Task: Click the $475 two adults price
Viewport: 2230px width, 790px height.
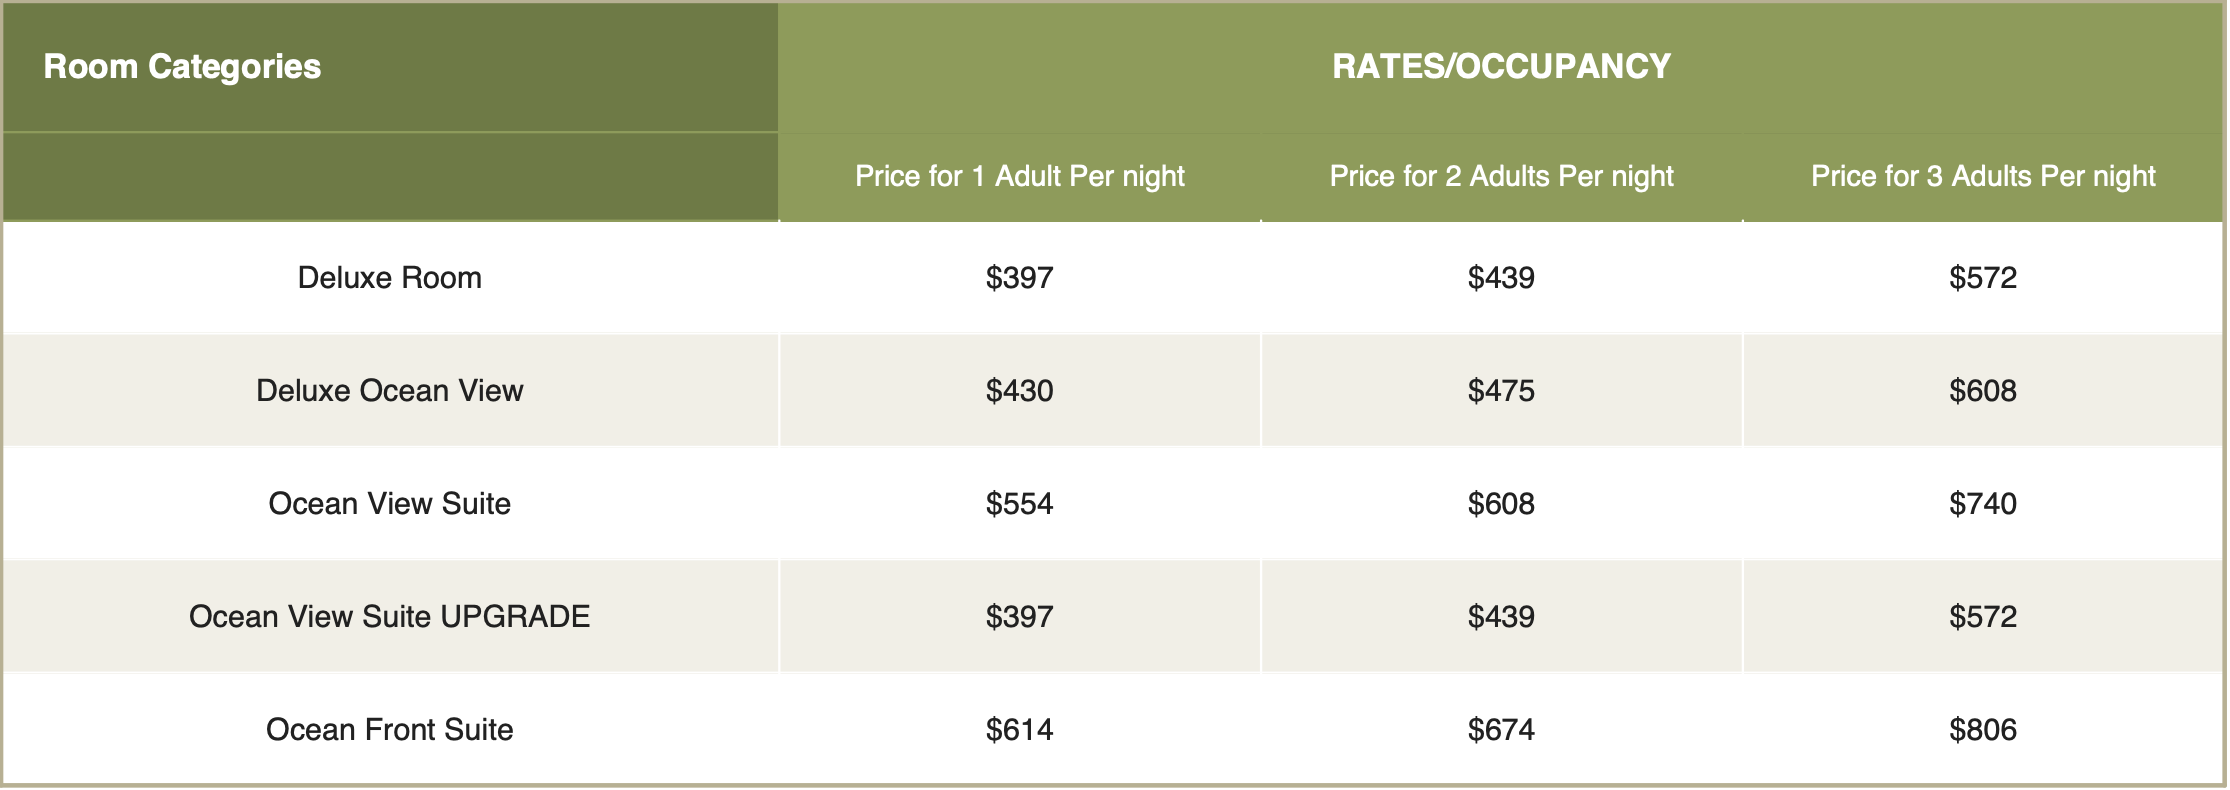Action: click(1501, 390)
